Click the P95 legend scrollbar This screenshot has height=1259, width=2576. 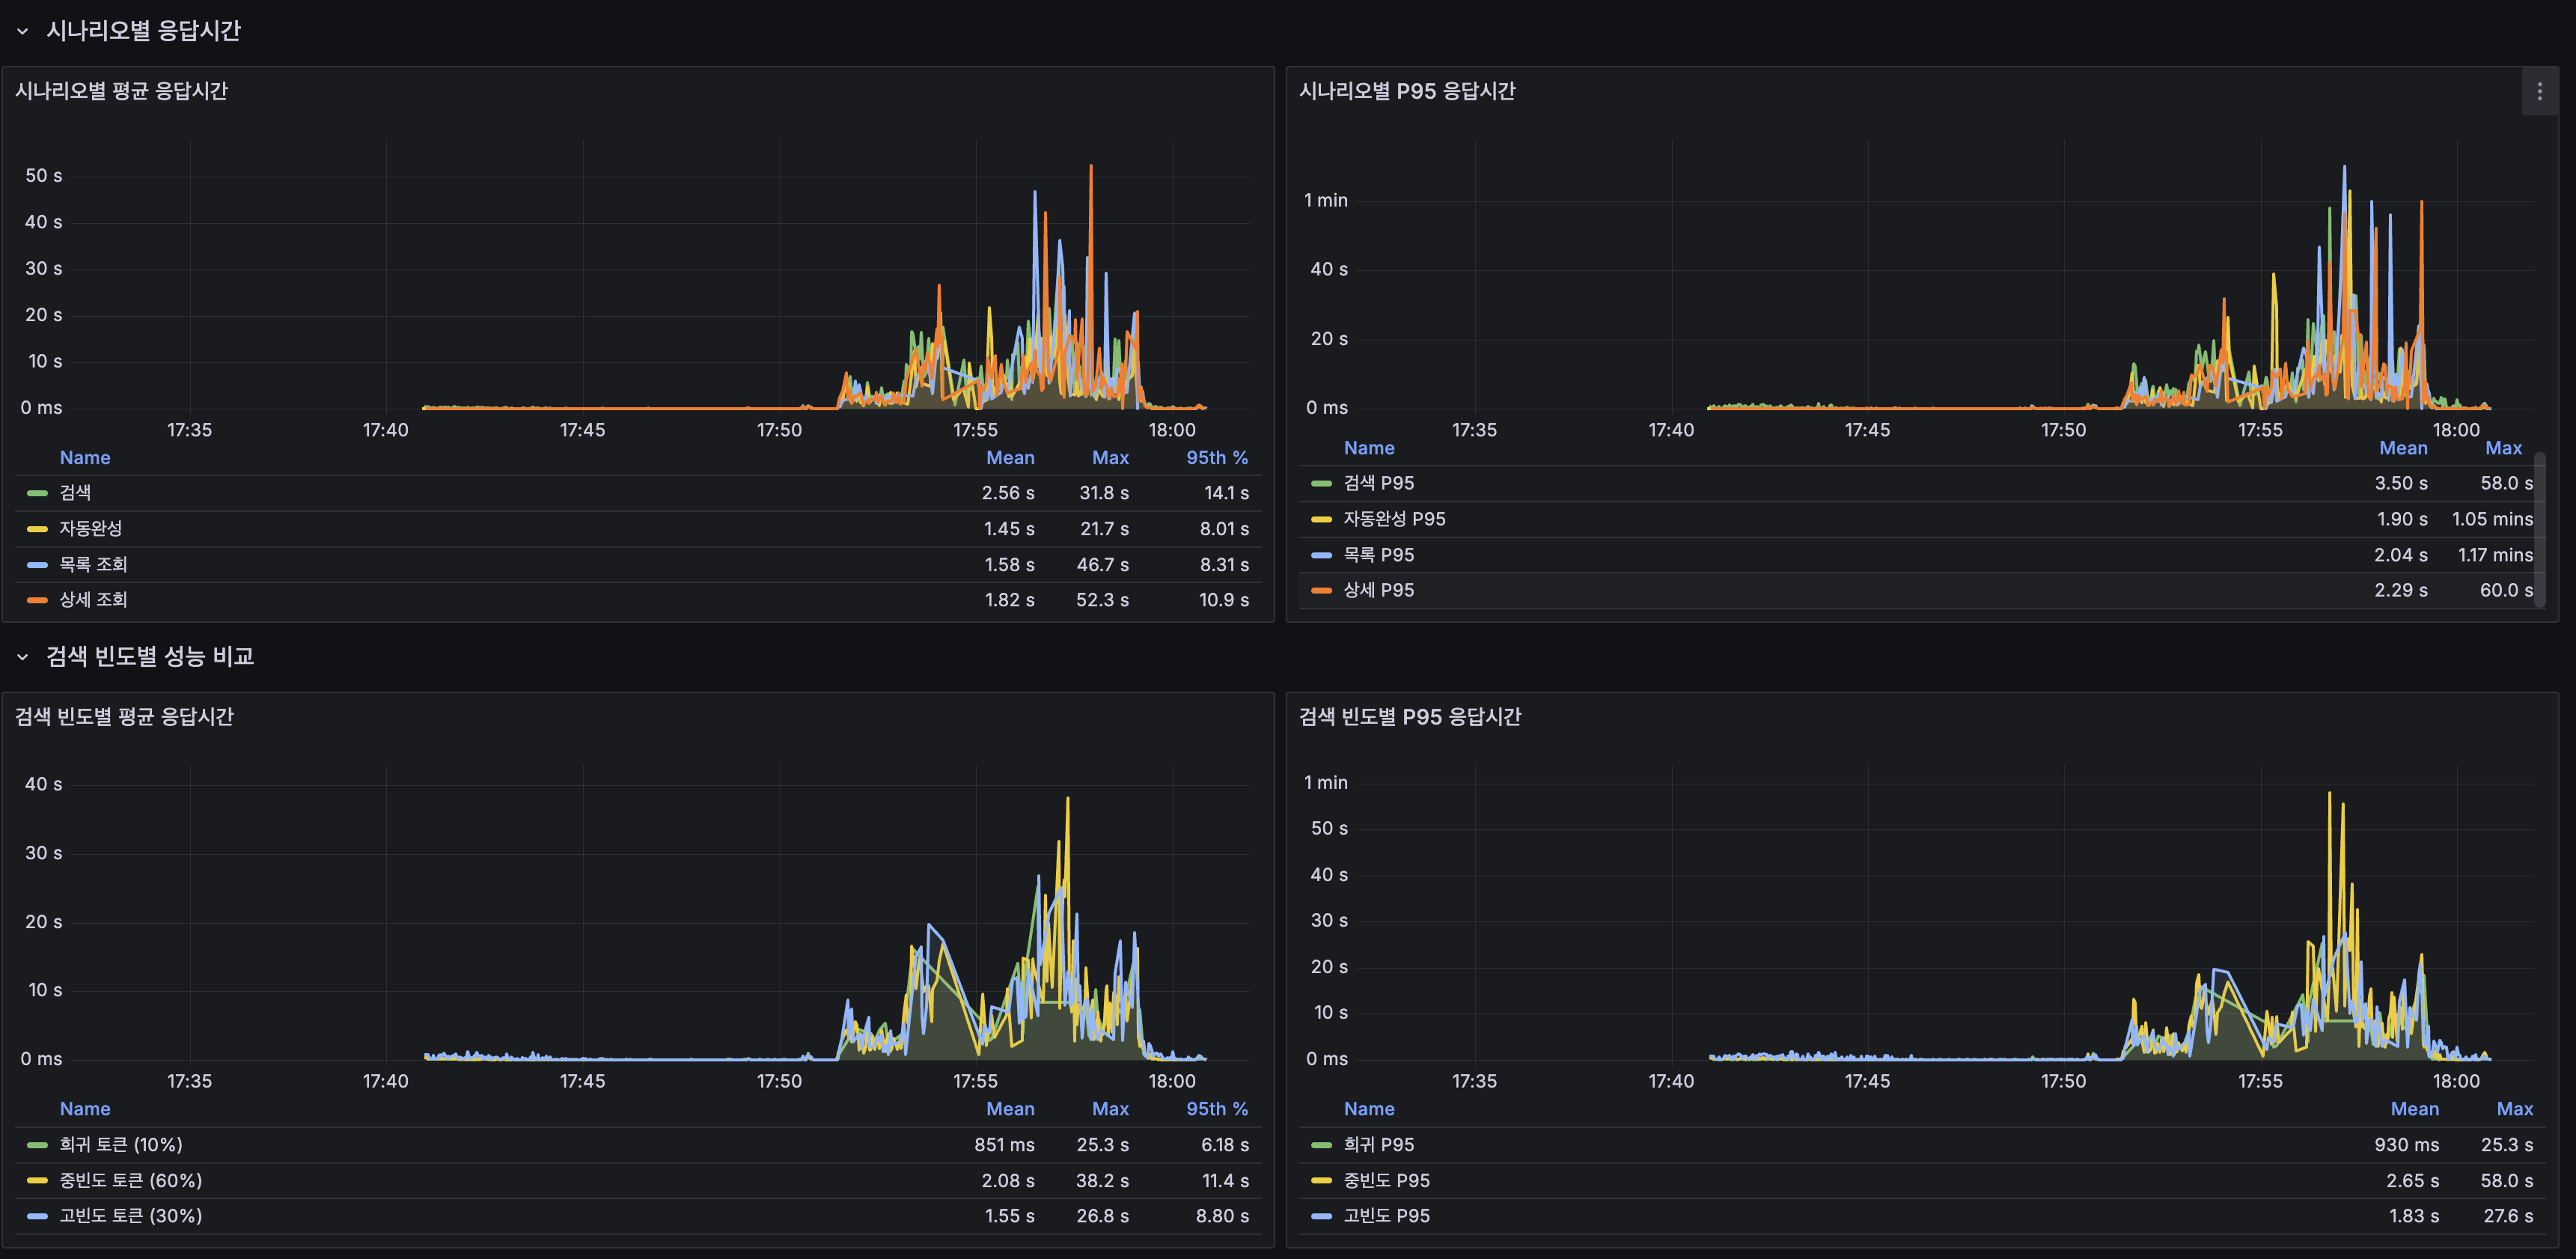tap(2539, 530)
